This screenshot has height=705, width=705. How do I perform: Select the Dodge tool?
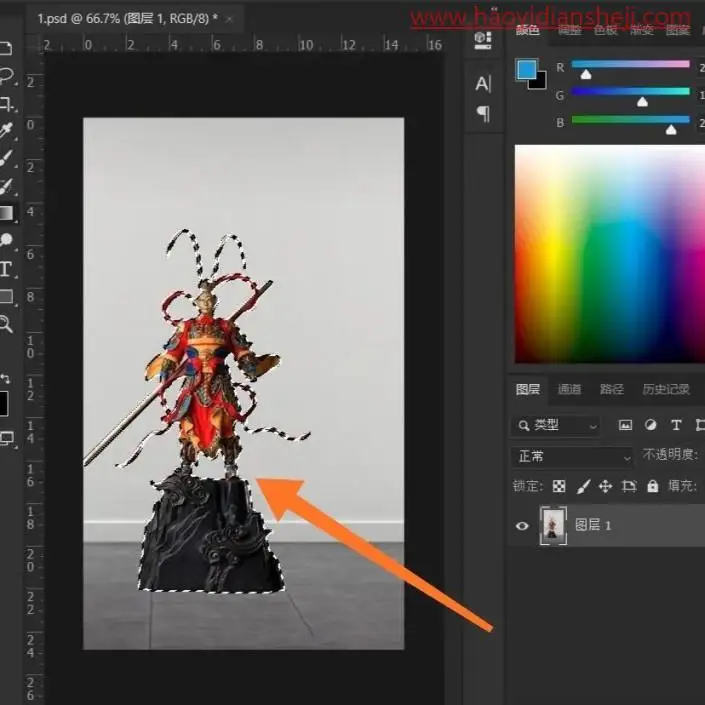tap(6, 240)
